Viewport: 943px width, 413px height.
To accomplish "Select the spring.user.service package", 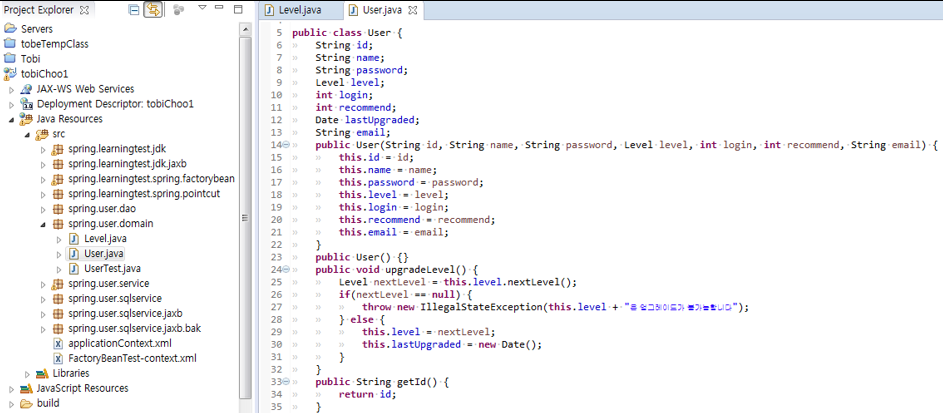I will point(108,284).
